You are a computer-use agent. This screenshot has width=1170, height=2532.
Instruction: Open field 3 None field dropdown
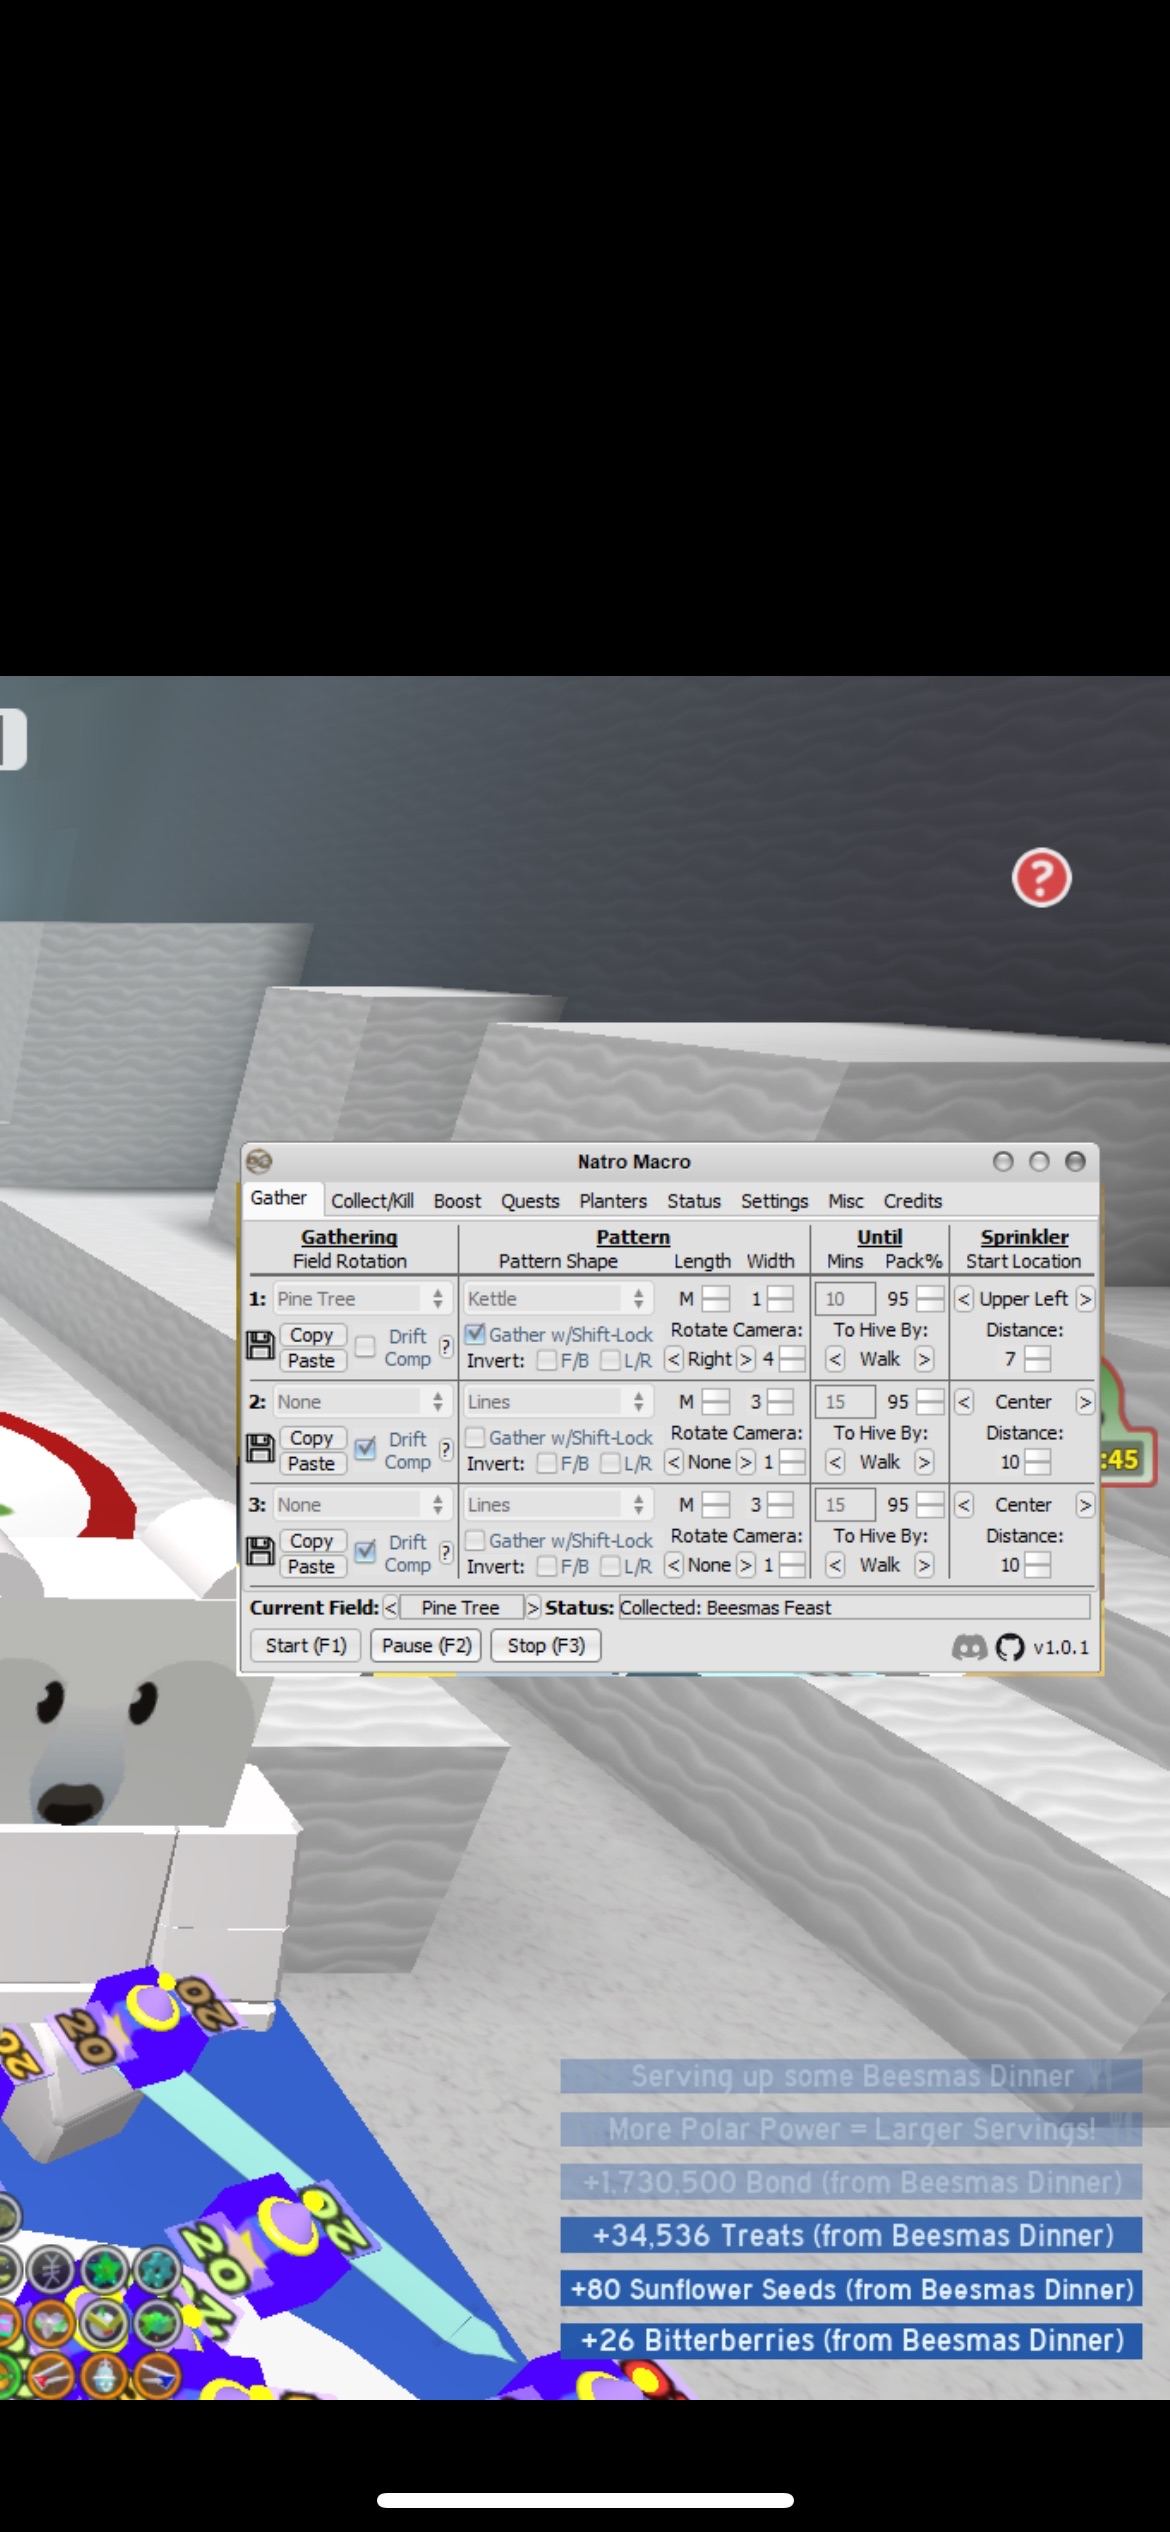click(x=362, y=1505)
